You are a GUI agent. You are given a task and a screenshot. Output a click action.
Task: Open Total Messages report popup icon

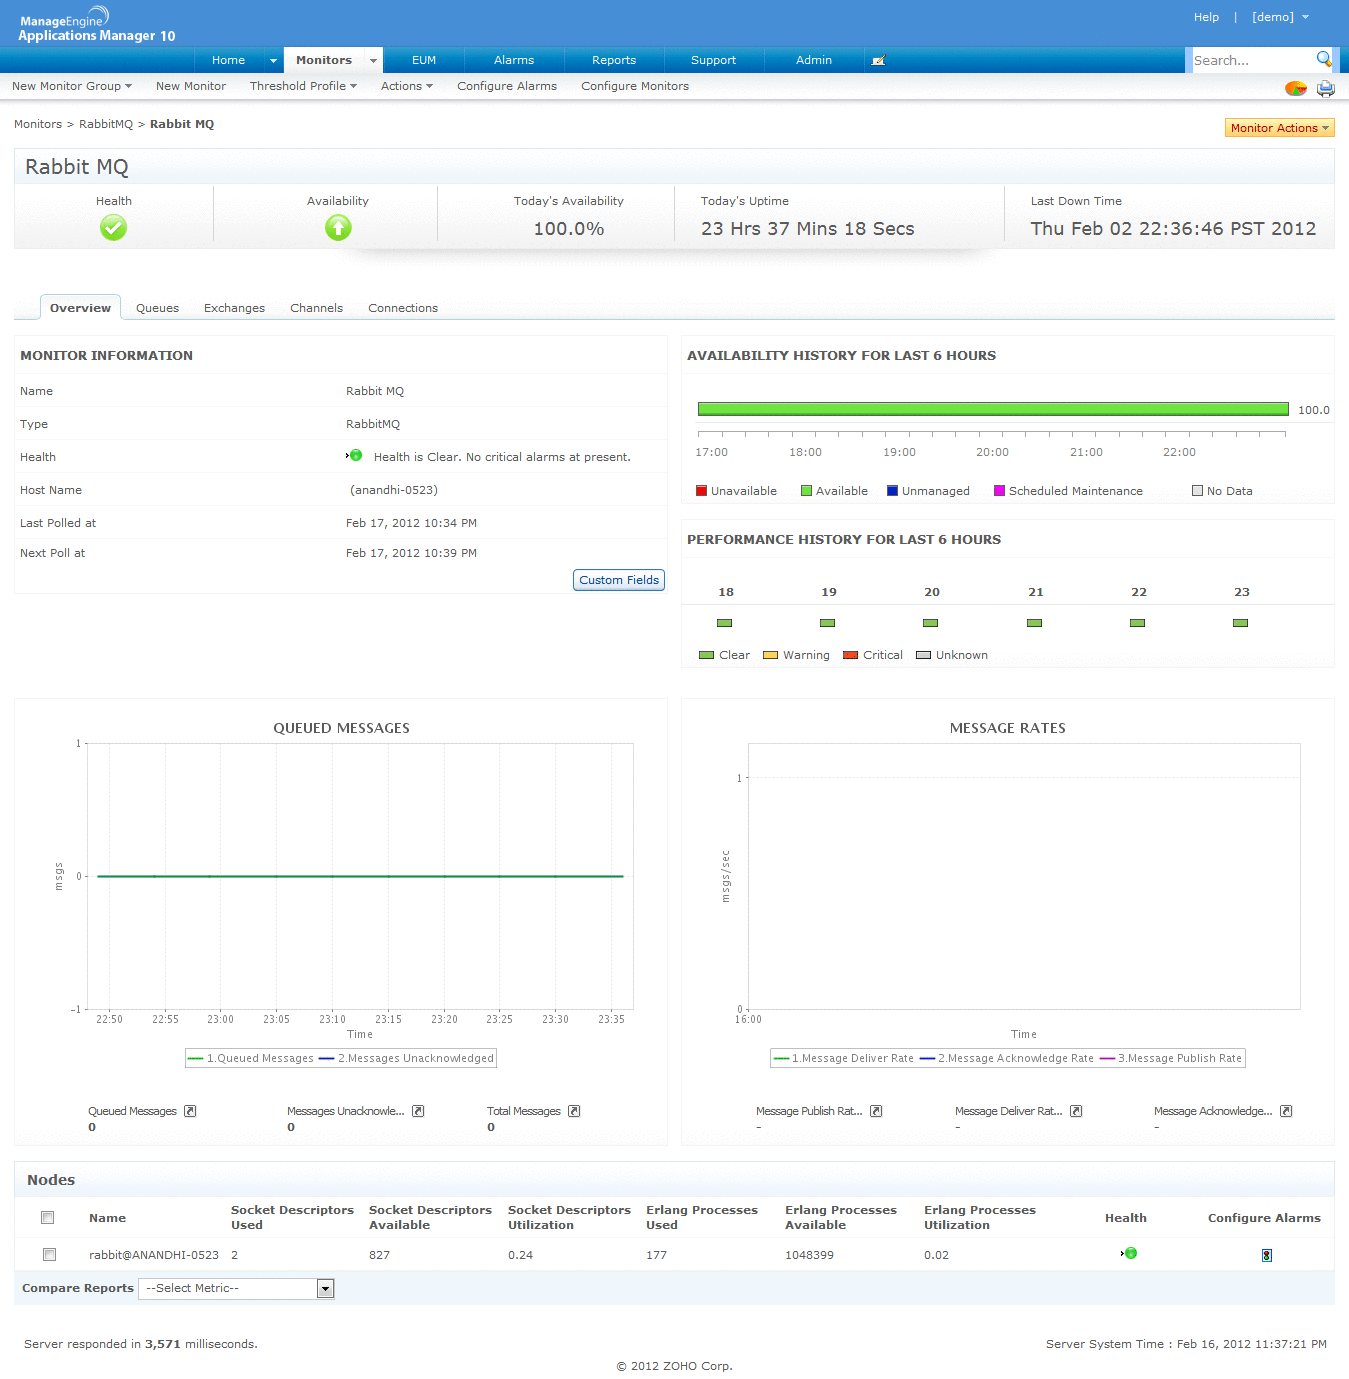(x=574, y=1111)
